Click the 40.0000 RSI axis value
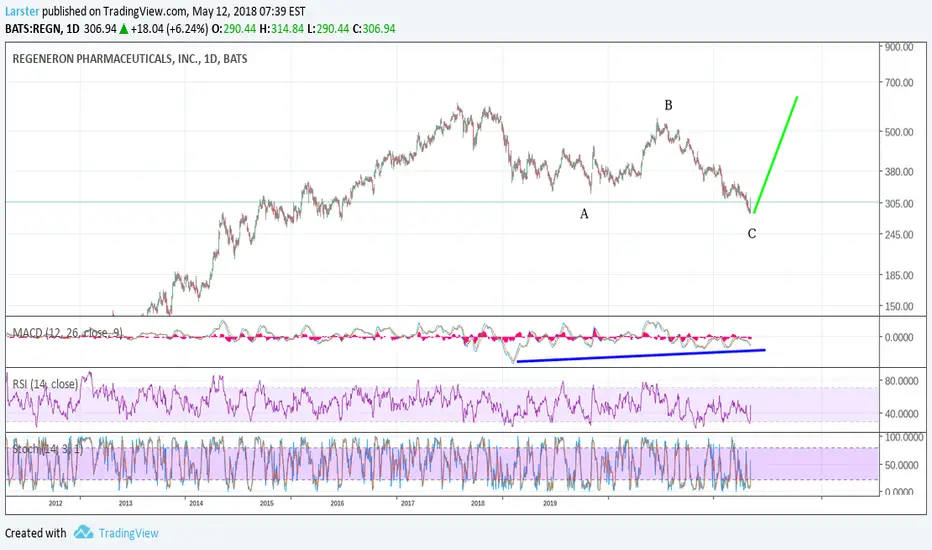 click(902, 413)
